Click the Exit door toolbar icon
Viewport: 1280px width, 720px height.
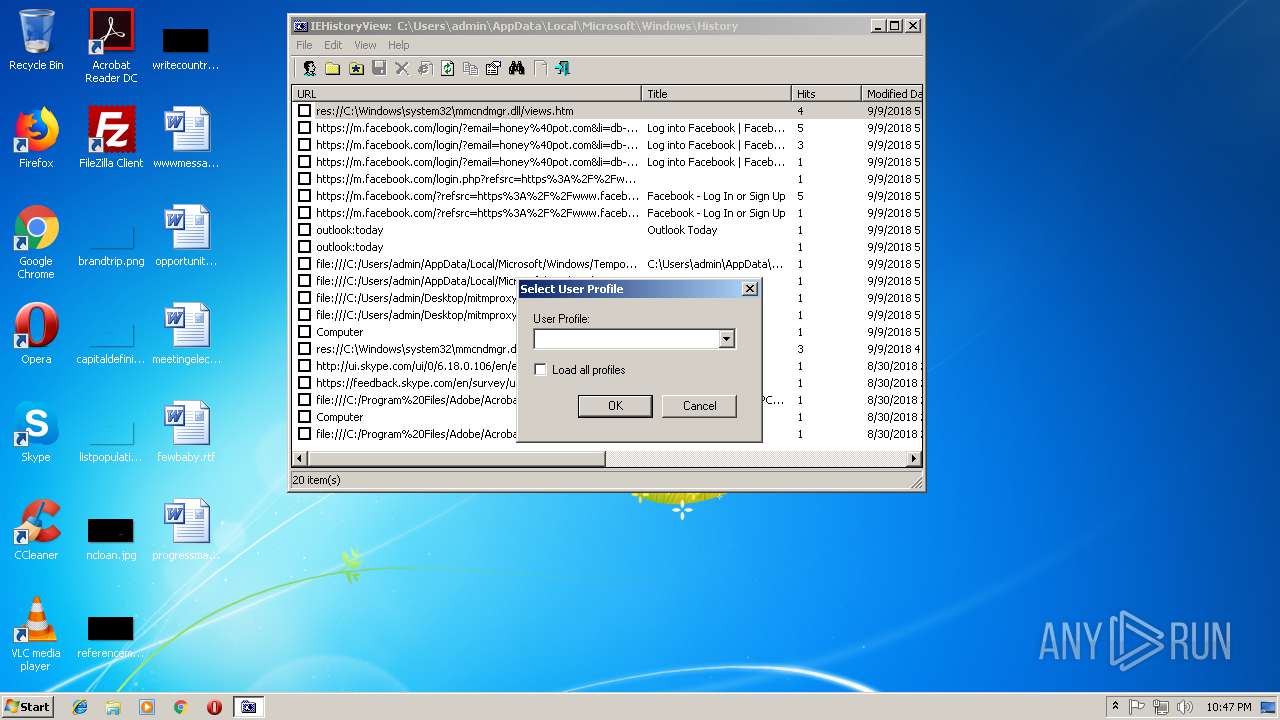pos(563,68)
